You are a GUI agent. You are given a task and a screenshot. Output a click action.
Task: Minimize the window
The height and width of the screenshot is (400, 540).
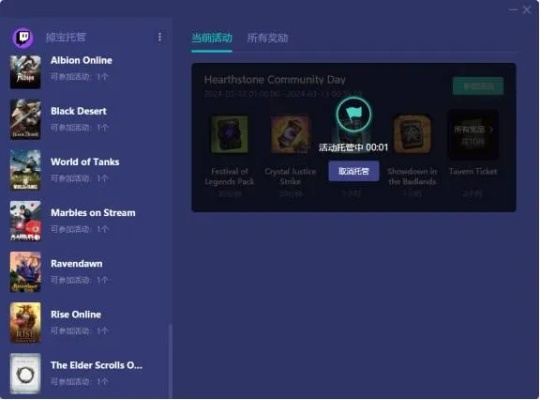pos(513,10)
